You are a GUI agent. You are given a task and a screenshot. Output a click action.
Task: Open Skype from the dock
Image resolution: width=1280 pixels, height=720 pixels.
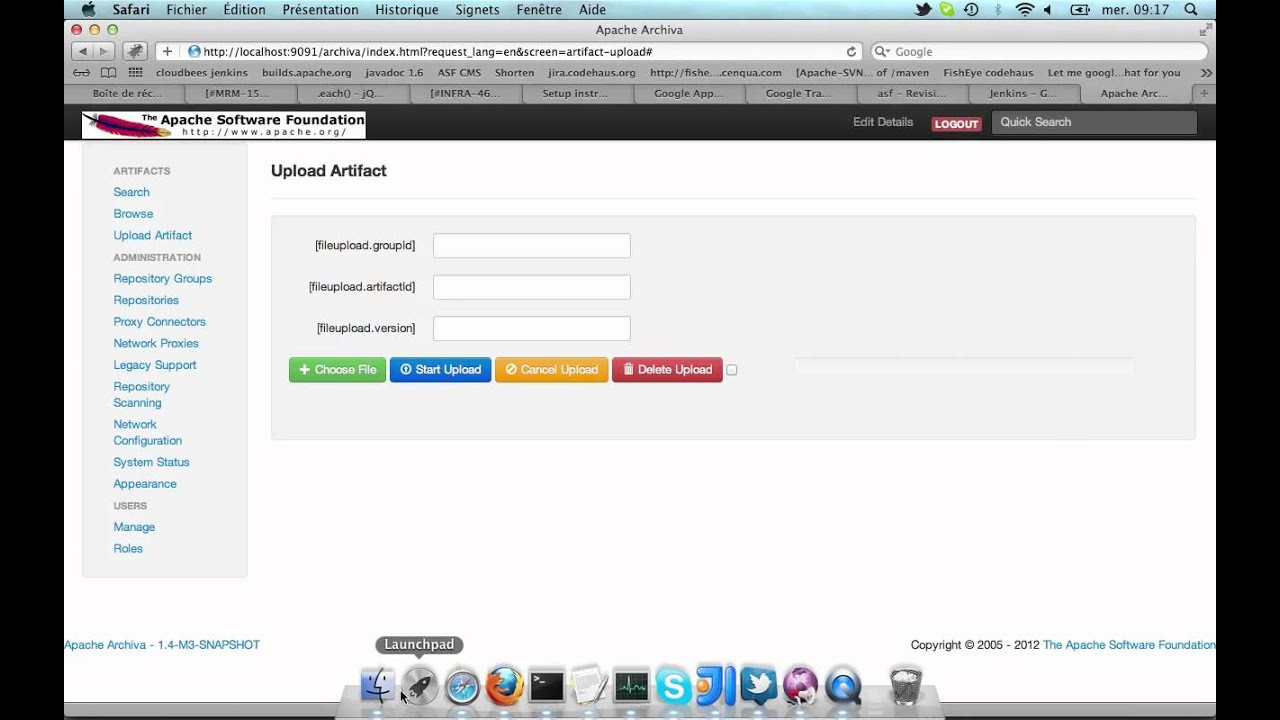tap(673, 686)
